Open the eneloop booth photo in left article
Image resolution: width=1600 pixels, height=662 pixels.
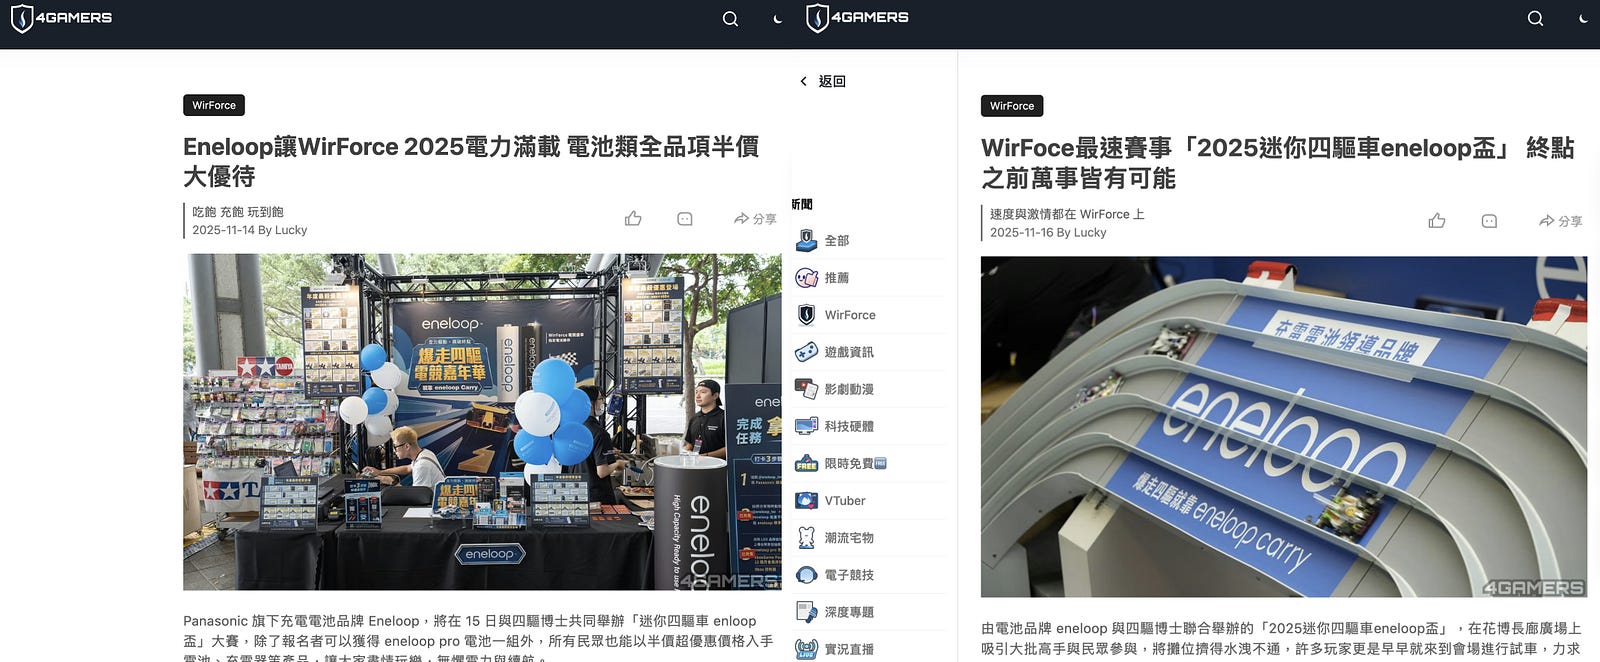pyautogui.click(x=482, y=422)
